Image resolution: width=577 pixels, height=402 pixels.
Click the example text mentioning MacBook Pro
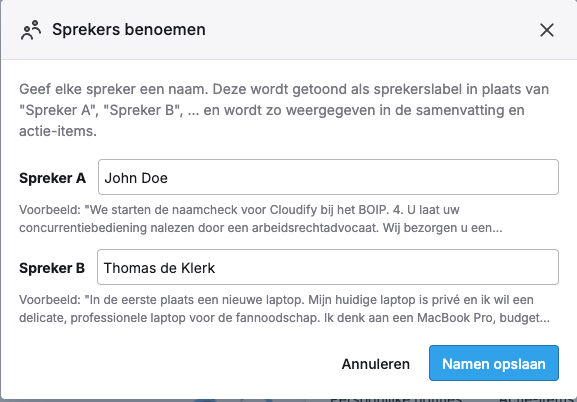pyautogui.click(x=284, y=308)
